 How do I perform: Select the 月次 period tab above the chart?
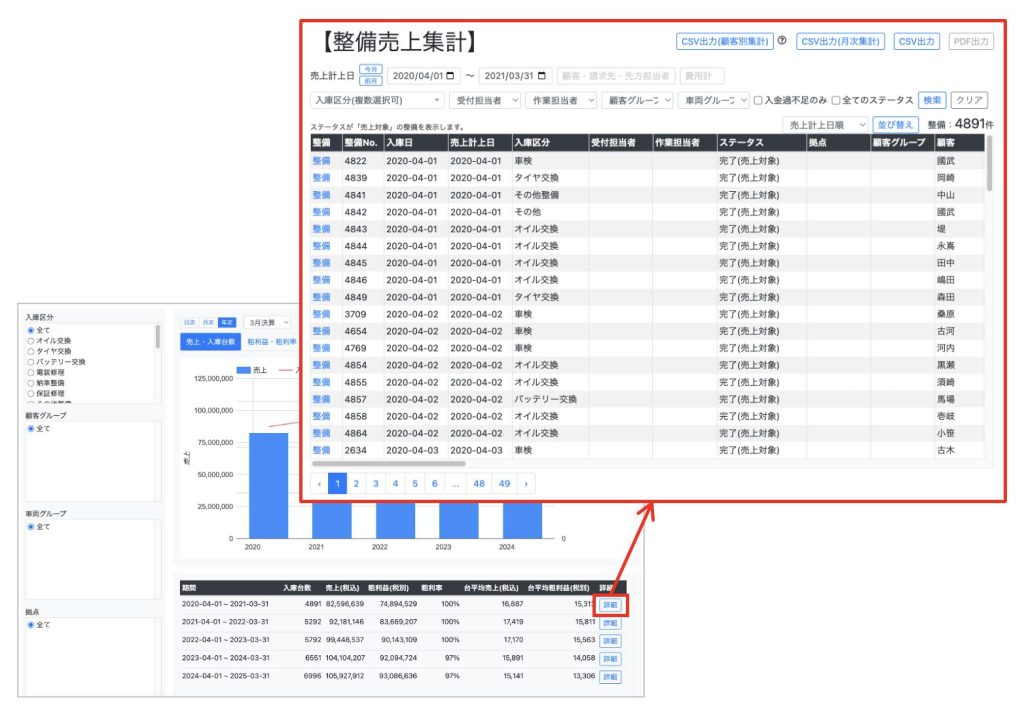(x=208, y=323)
